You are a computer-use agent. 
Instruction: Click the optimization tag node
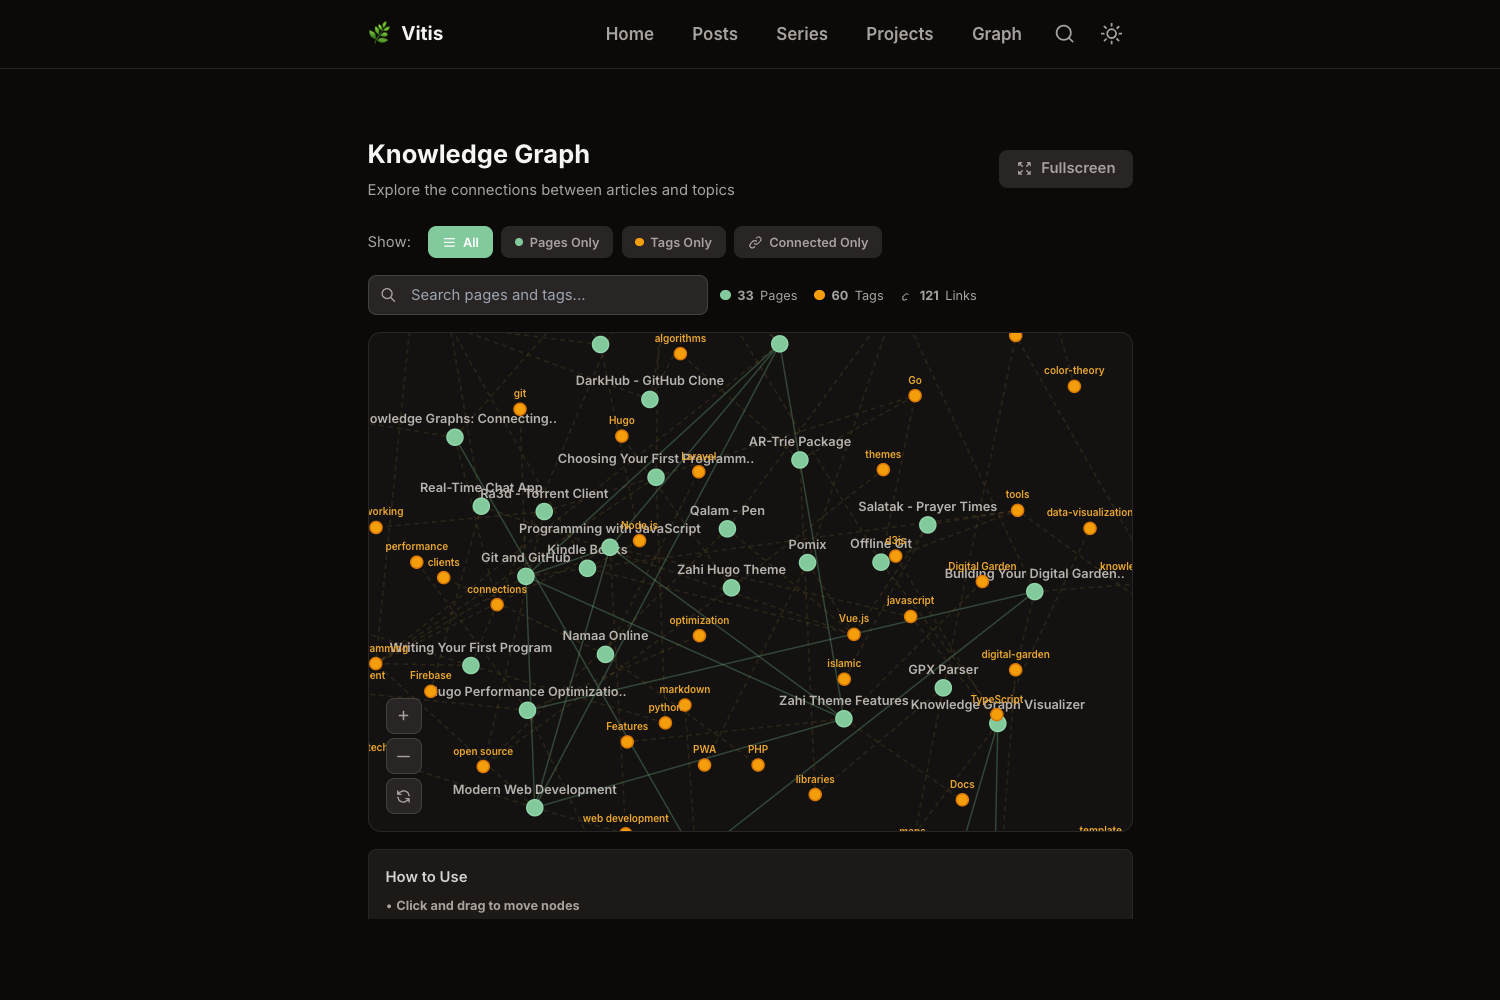[x=699, y=636]
